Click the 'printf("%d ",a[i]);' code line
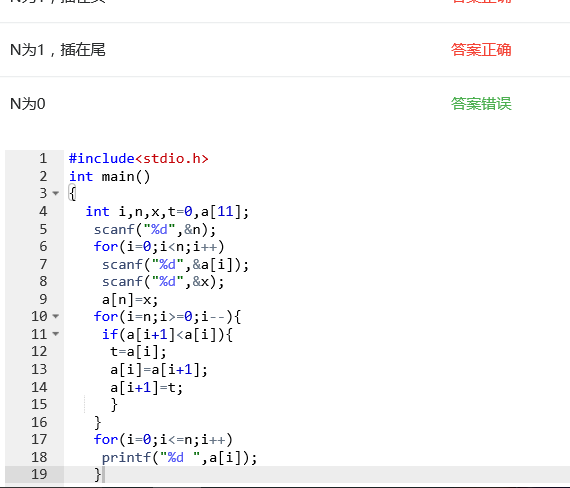This screenshot has height=488, width=570. [x=179, y=457]
